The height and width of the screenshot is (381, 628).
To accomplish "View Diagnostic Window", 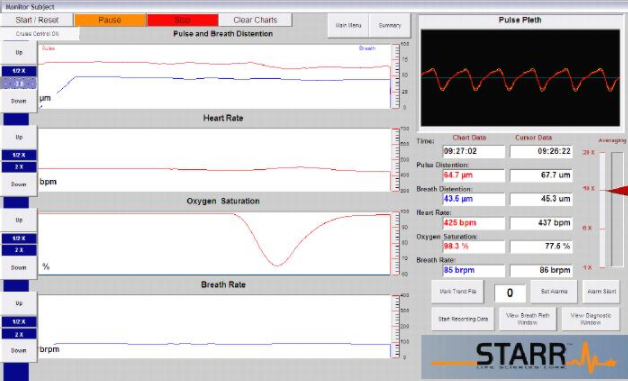I will (591, 319).
